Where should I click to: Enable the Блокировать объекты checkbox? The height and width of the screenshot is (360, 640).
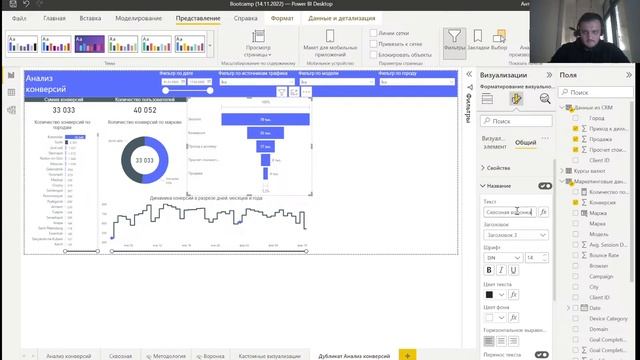pyautogui.click(x=373, y=55)
